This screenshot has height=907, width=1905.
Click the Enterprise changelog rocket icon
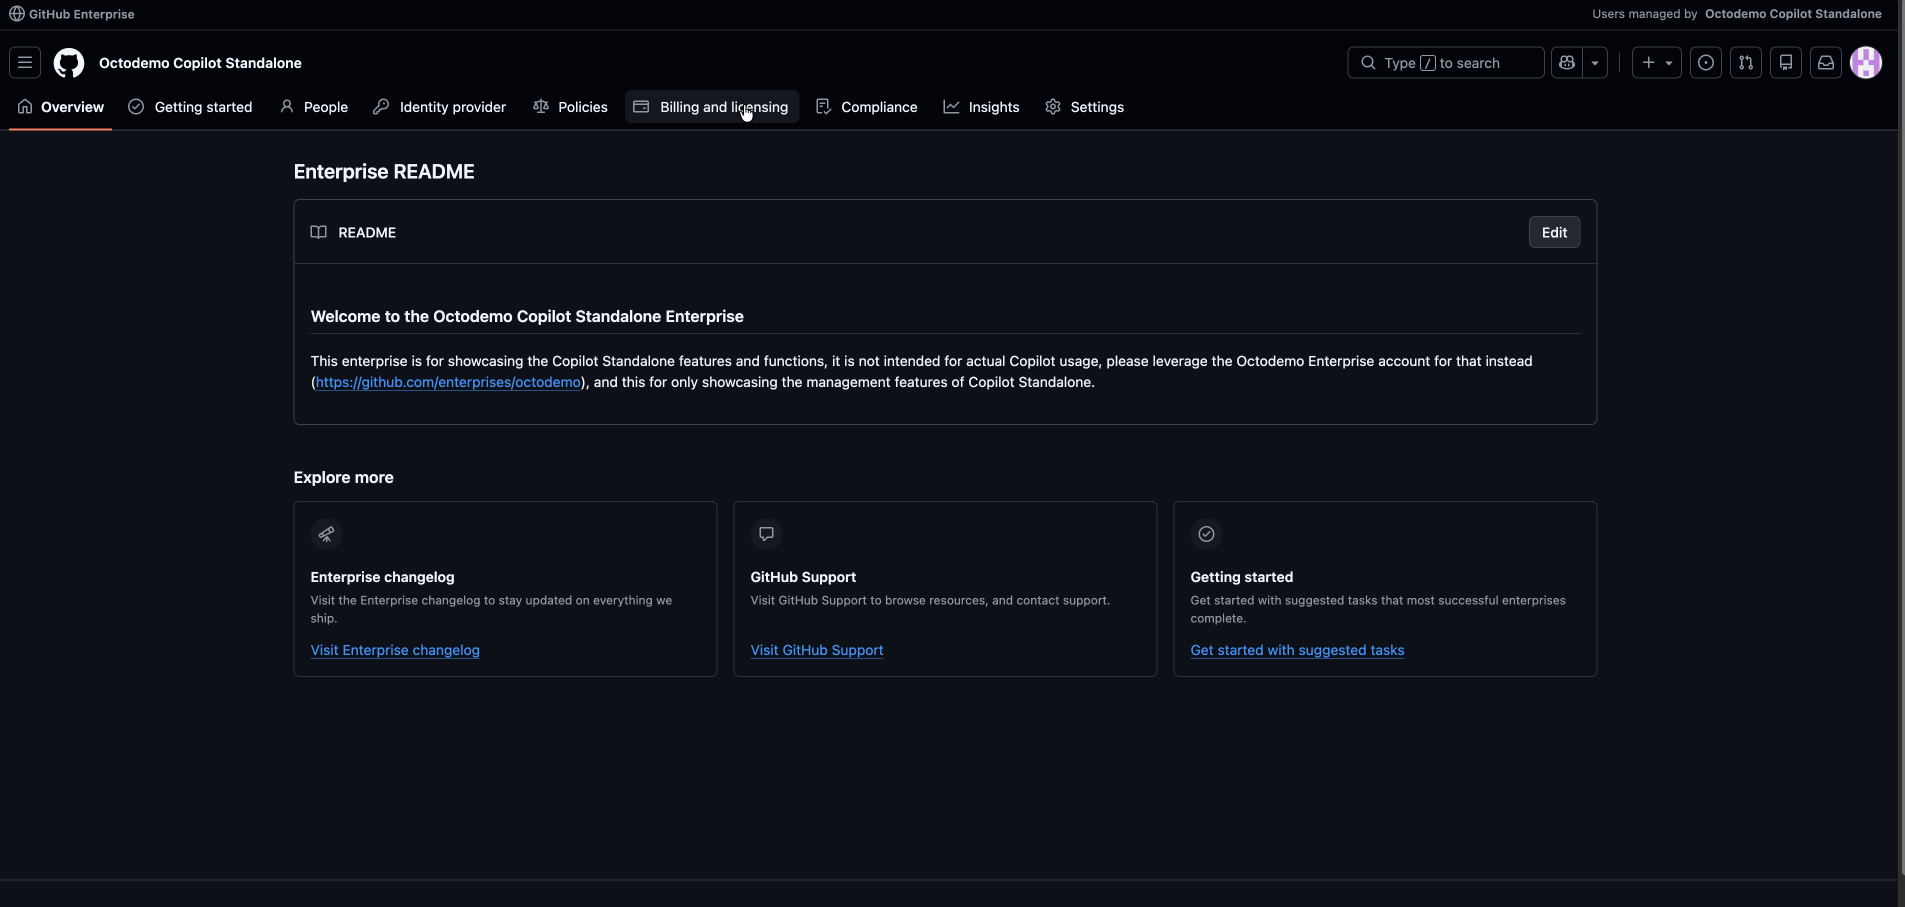pos(326,534)
